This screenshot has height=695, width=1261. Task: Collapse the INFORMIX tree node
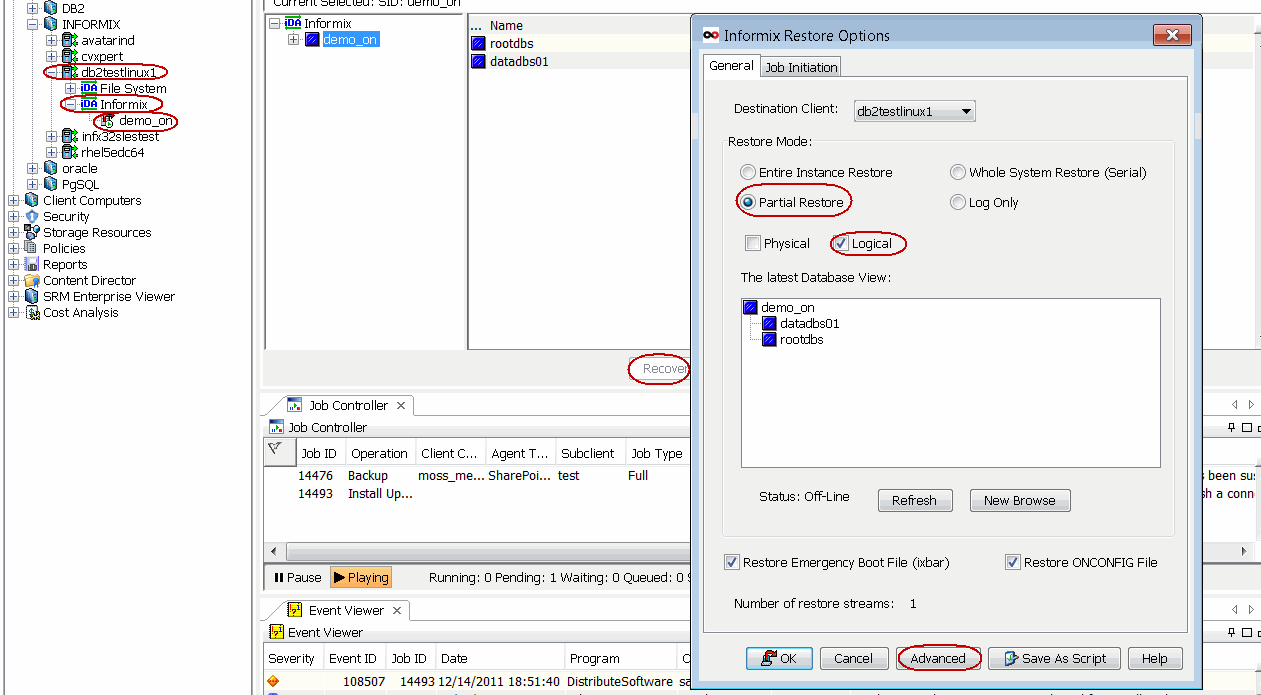[33, 24]
